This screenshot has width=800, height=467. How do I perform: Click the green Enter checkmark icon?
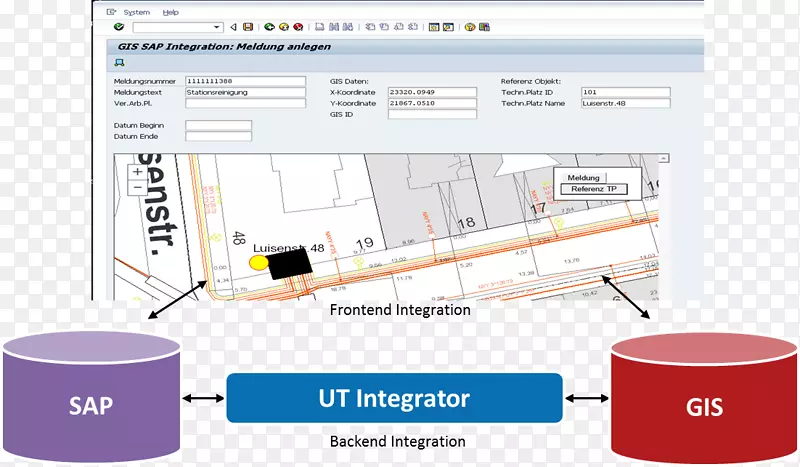[119, 27]
